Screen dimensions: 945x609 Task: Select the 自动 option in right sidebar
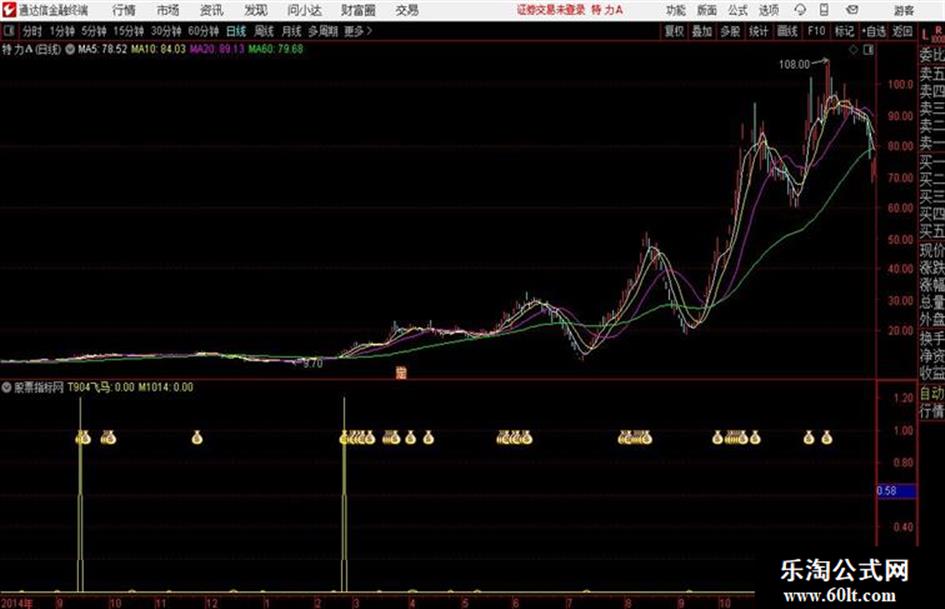click(932, 394)
